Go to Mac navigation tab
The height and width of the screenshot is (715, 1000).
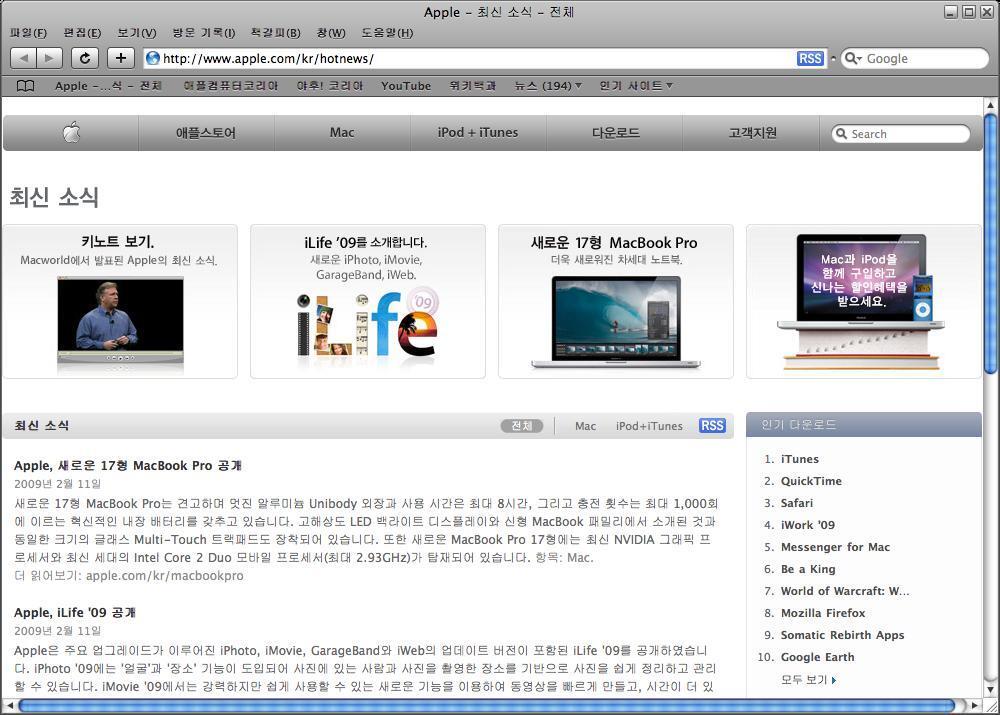pyautogui.click(x=342, y=133)
